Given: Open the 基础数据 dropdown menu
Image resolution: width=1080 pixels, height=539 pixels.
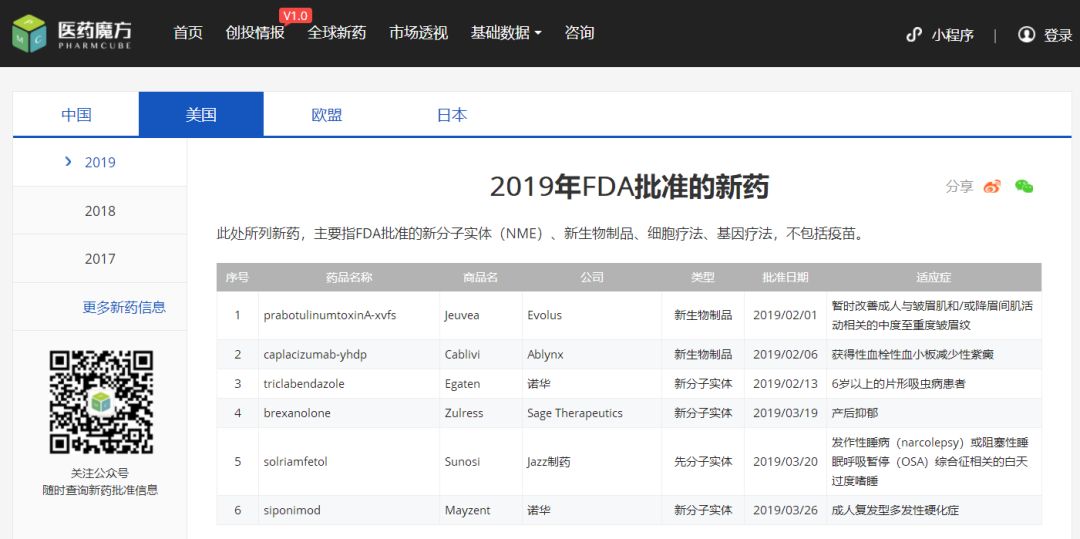Looking at the screenshot, I should pos(506,32).
